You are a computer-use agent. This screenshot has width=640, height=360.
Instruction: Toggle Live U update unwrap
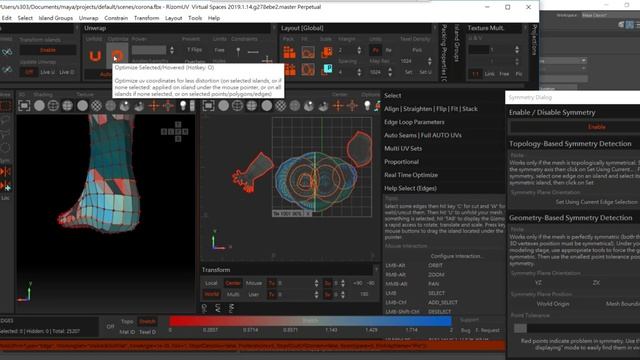pyautogui.click(x=48, y=72)
